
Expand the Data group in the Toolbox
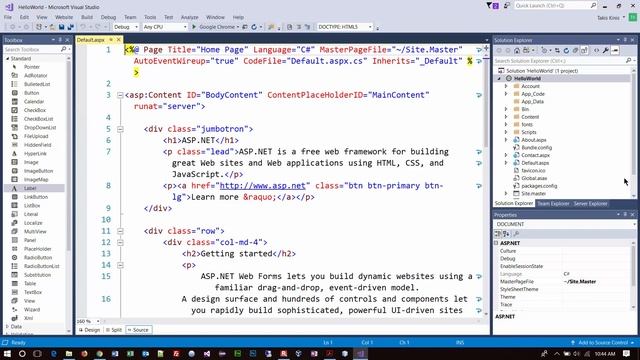tap(7, 327)
